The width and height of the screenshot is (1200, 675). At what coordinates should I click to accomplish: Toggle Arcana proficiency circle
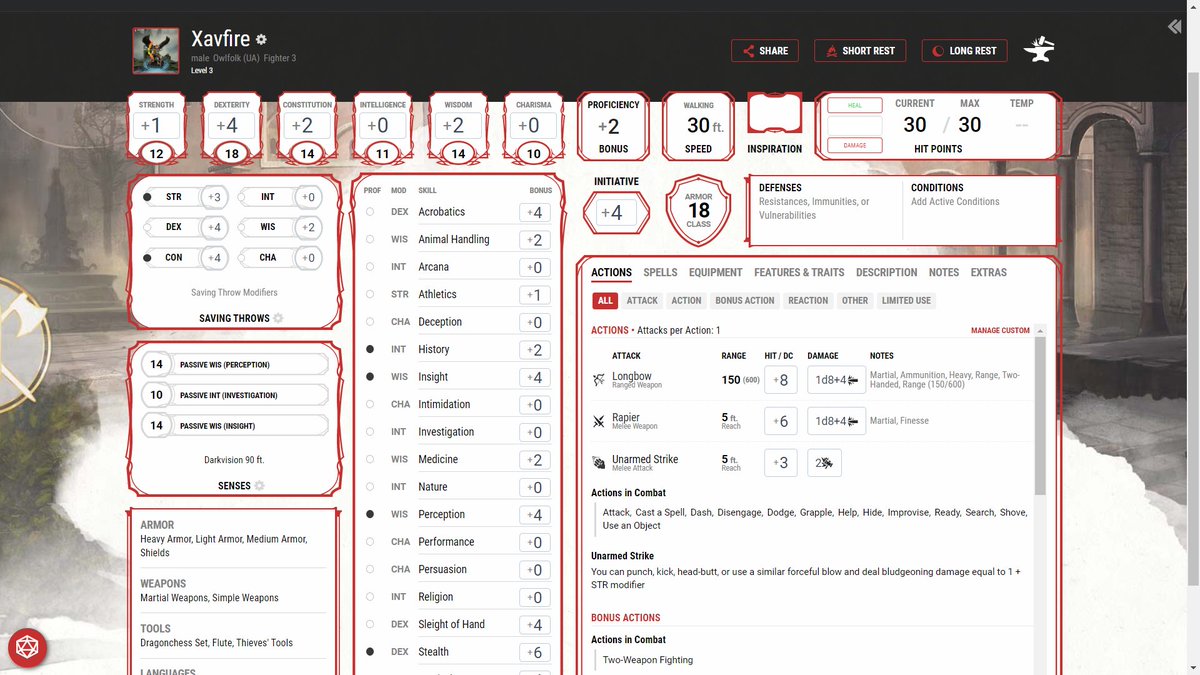pyautogui.click(x=370, y=267)
